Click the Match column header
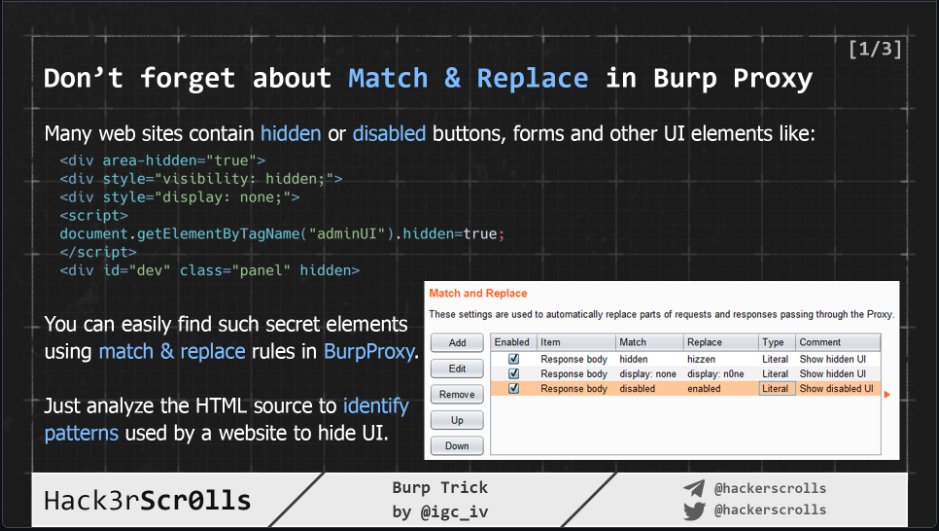 (x=649, y=342)
